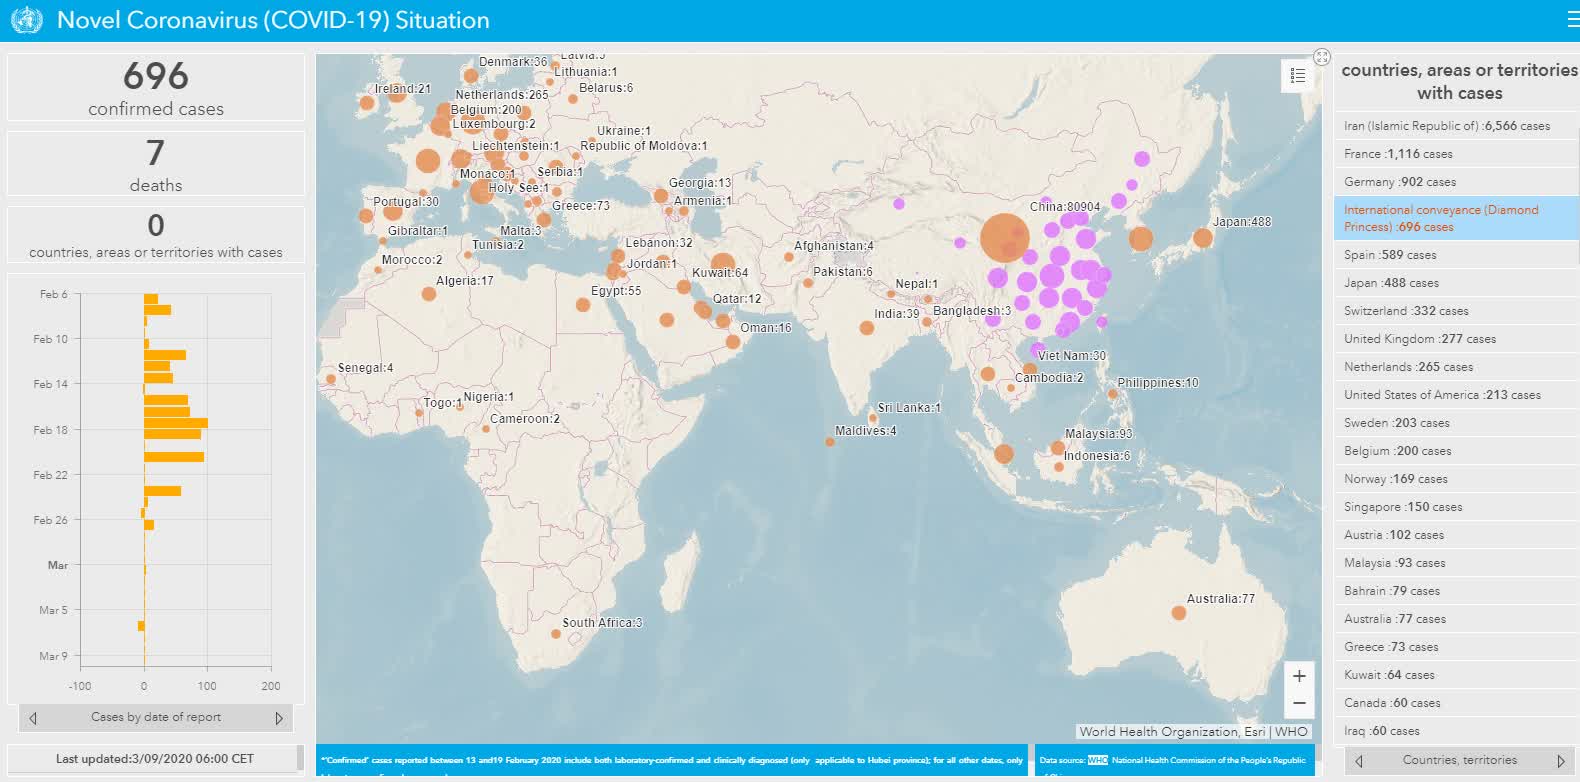Expand the map to full screen
This screenshot has height=782, width=1580.
click(1321, 57)
